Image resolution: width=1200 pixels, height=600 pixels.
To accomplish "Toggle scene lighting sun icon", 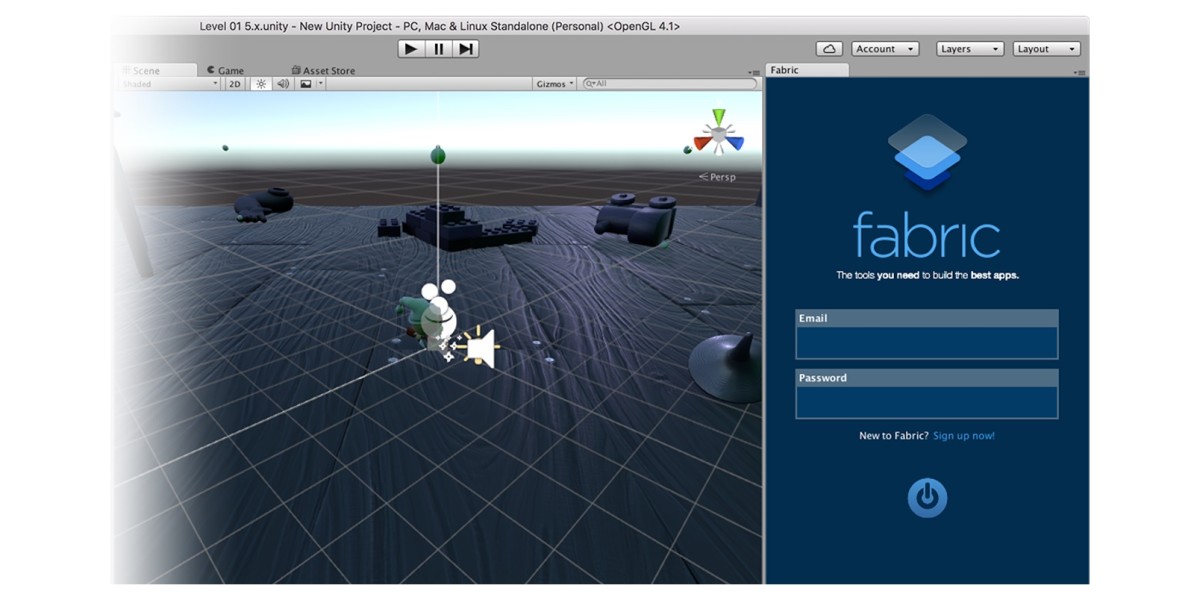I will click(261, 84).
